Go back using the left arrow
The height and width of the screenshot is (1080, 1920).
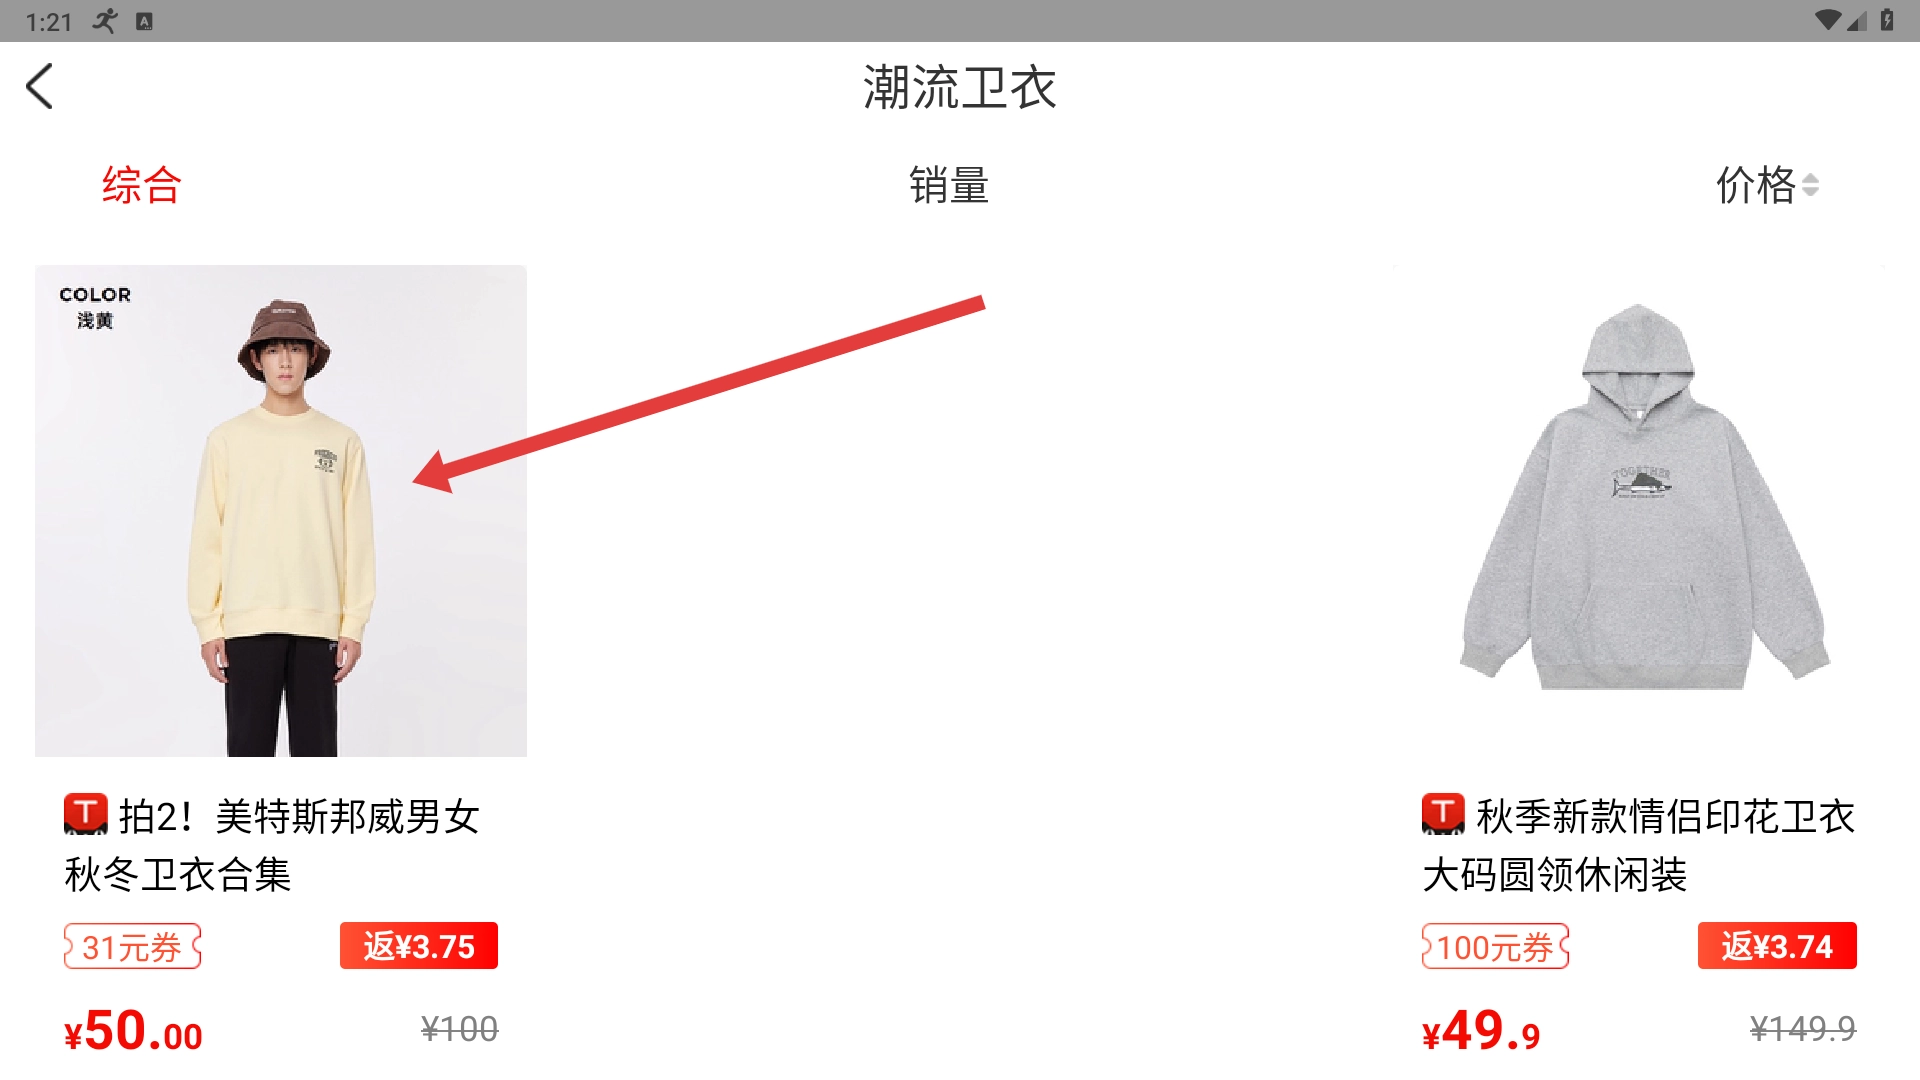pyautogui.click(x=39, y=86)
